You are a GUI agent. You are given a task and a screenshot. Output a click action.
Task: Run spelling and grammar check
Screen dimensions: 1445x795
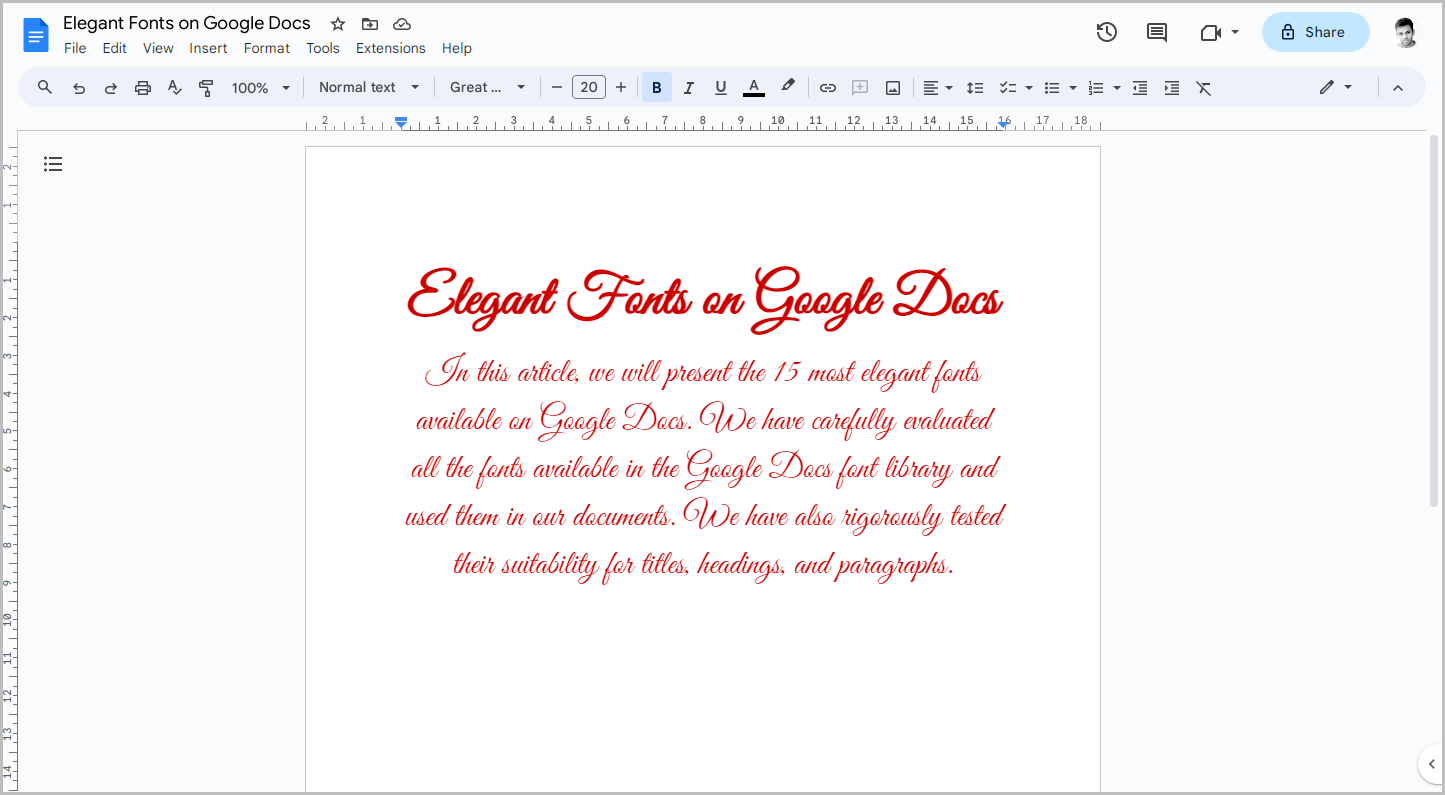tap(174, 87)
